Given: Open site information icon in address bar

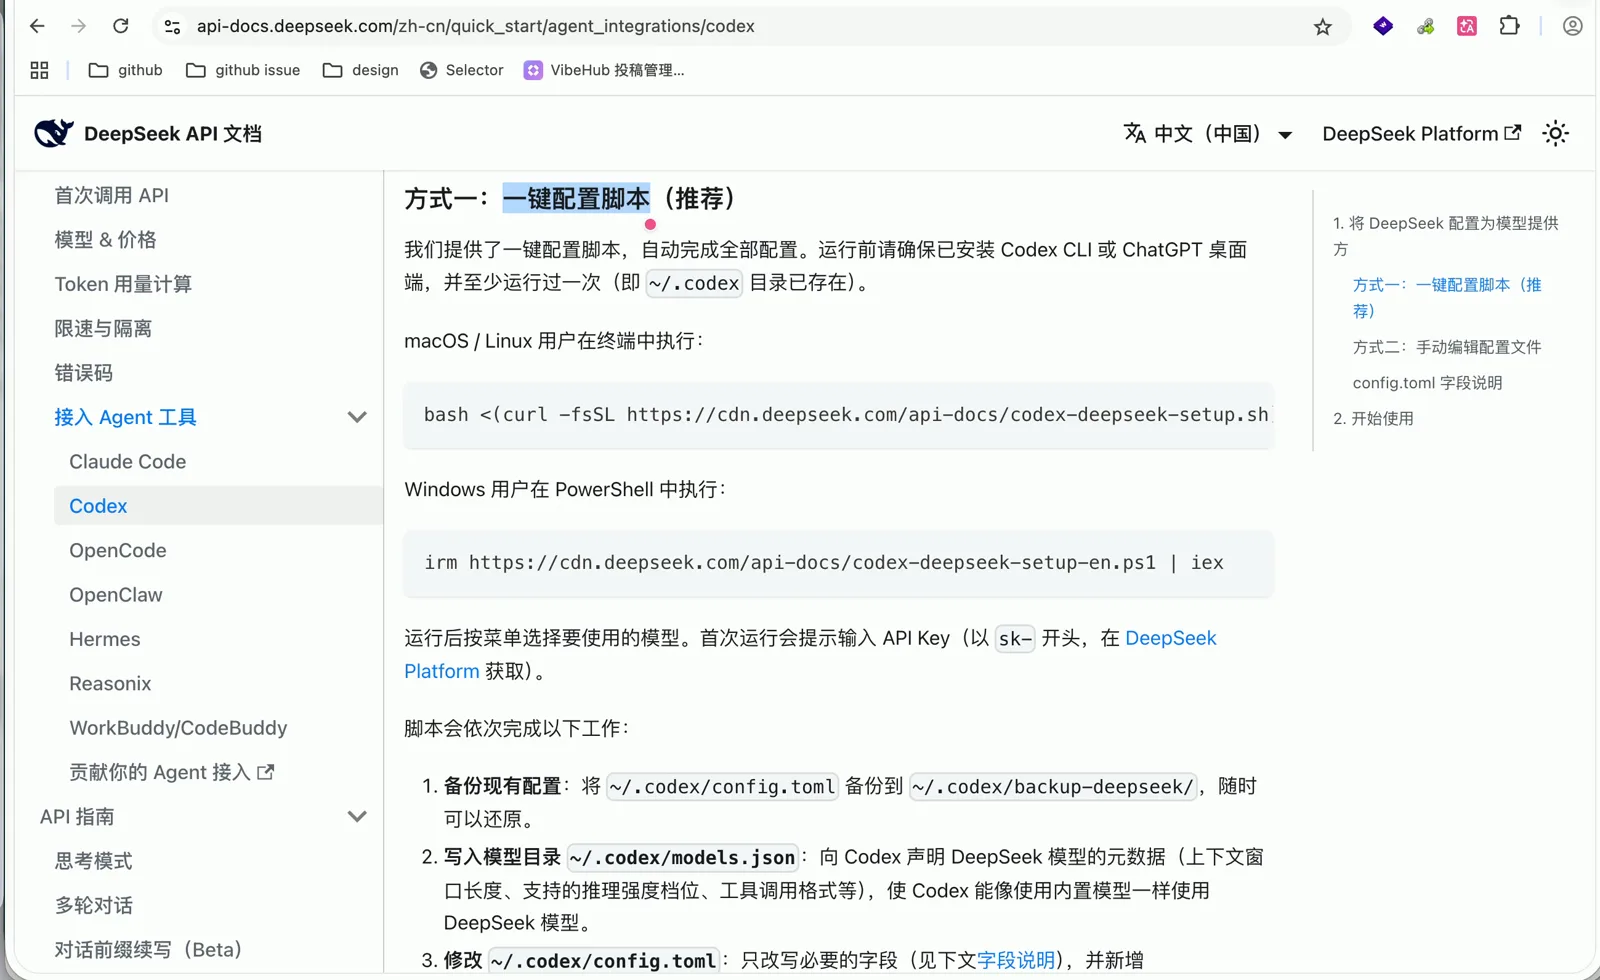Looking at the screenshot, I should [x=172, y=27].
